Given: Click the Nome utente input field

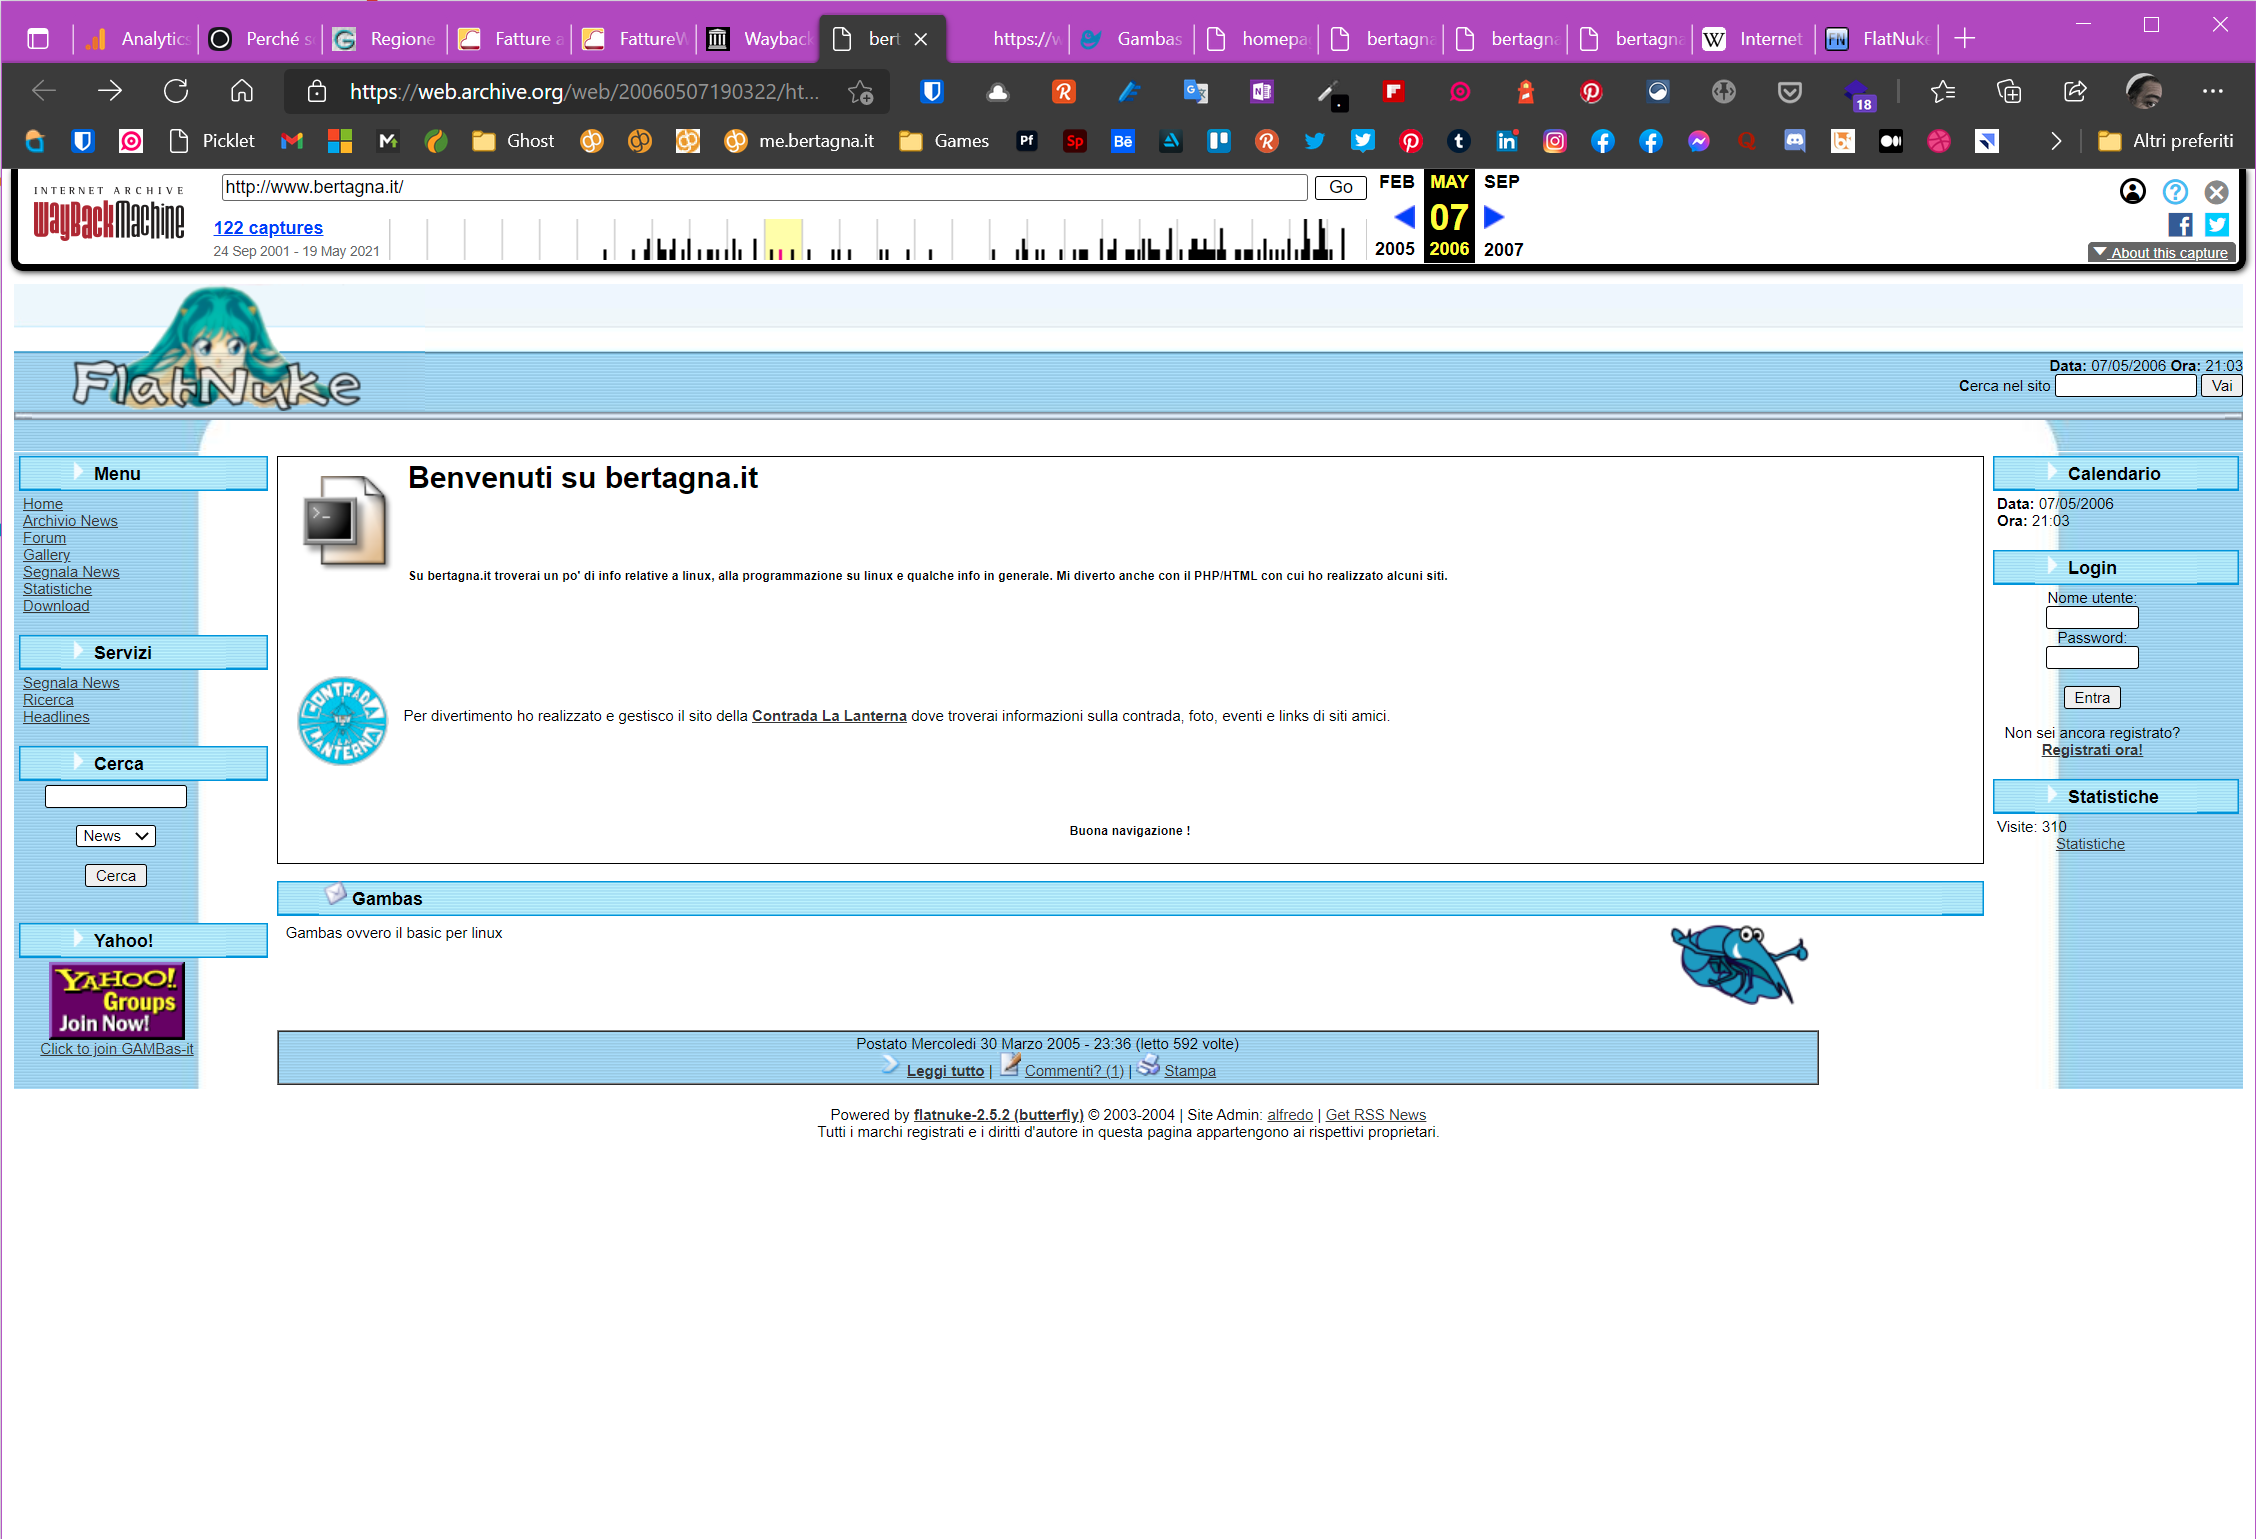Looking at the screenshot, I should point(2091,618).
